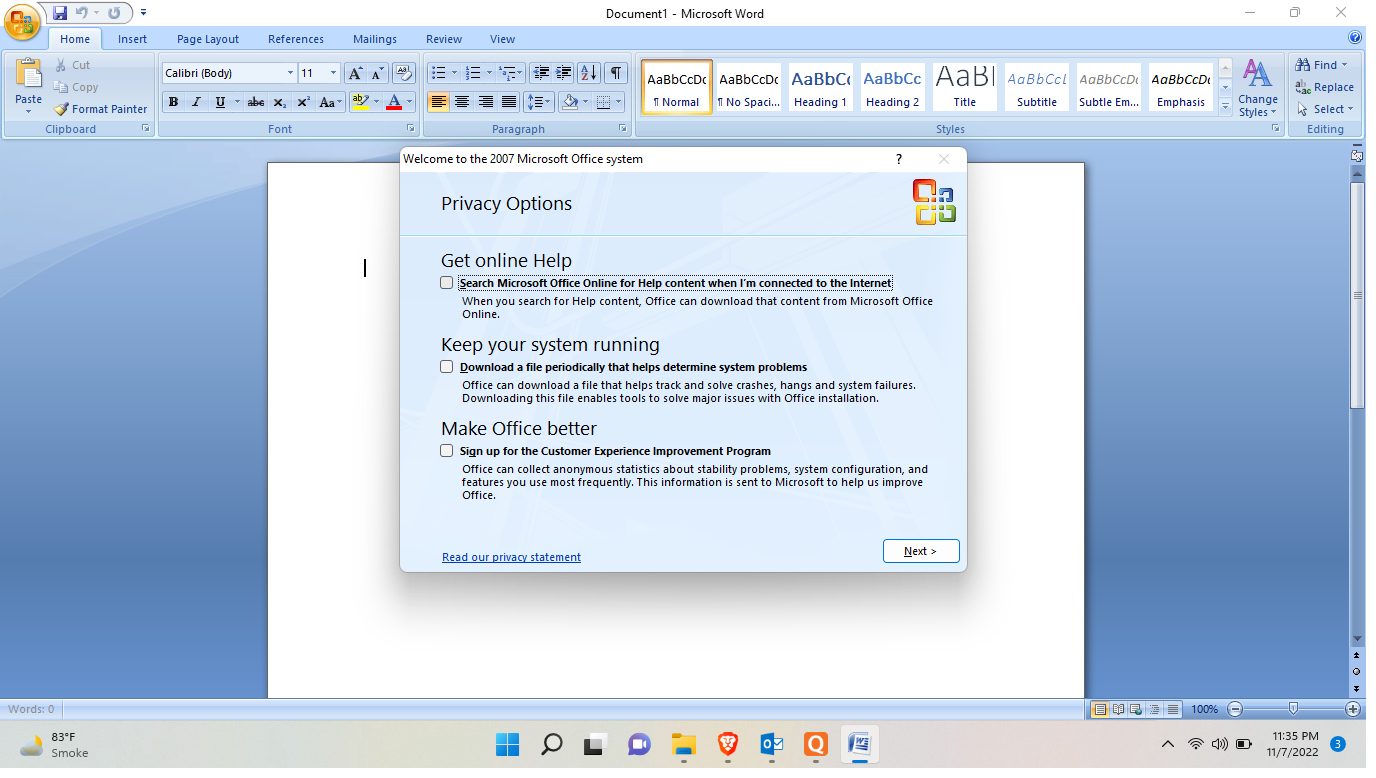The image size is (1376, 778).
Task: Apply strikethrough to text
Action: [256, 102]
